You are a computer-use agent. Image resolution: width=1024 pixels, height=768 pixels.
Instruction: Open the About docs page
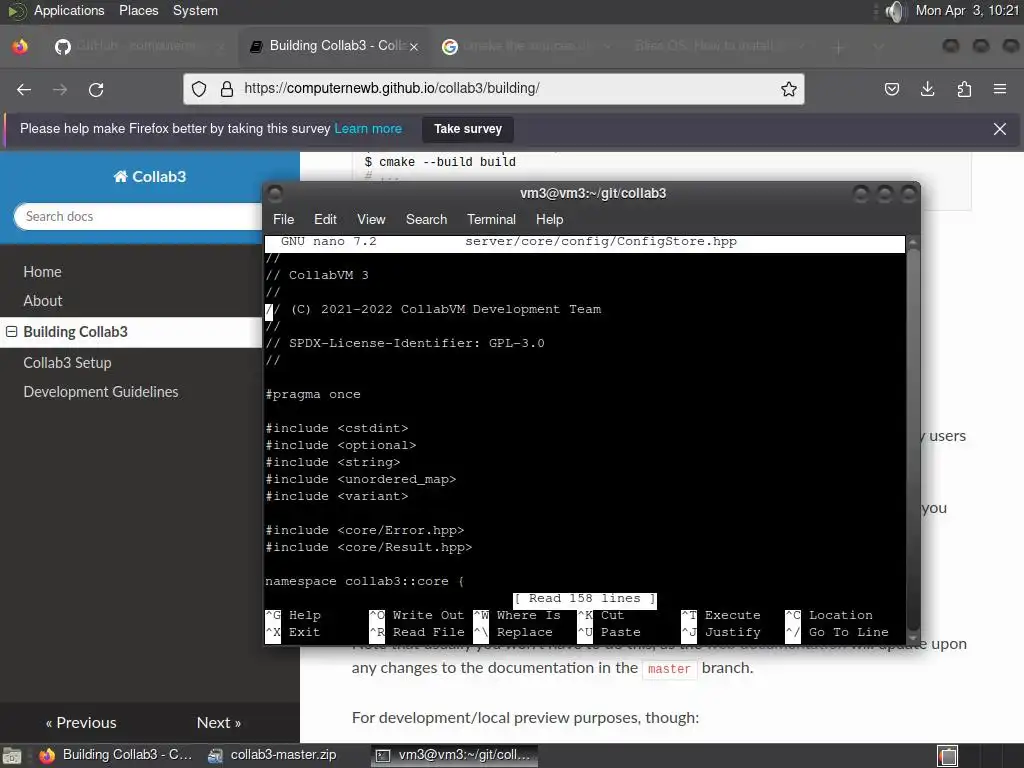click(42, 301)
